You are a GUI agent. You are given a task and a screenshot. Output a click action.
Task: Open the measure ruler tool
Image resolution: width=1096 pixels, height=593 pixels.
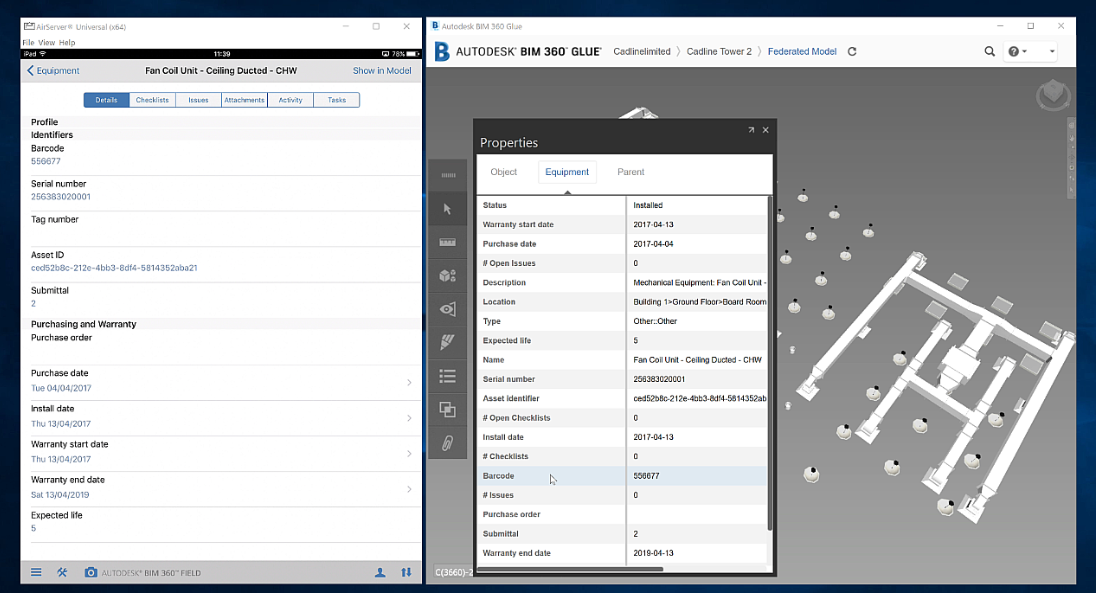[x=447, y=242]
